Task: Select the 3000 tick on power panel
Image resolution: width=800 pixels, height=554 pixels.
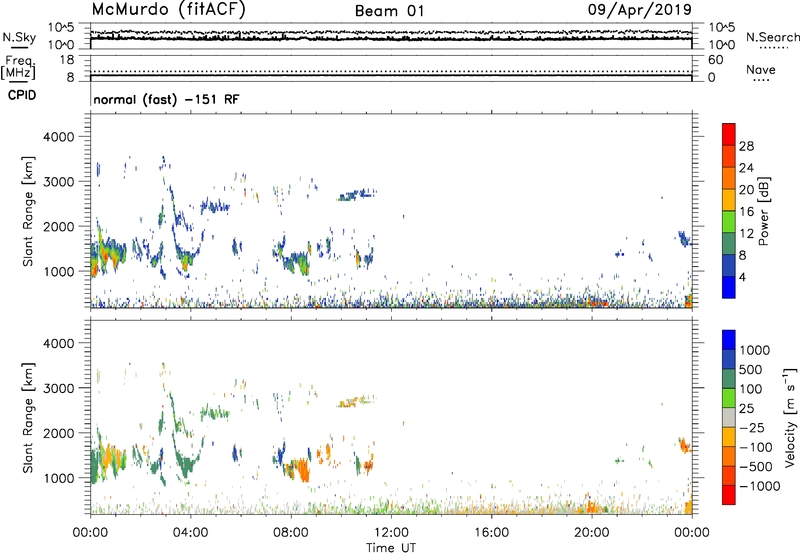Action: click(x=58, y=182)
